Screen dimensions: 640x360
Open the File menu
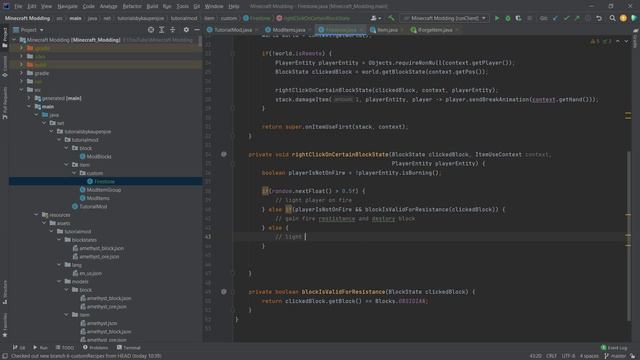point(18,6)
